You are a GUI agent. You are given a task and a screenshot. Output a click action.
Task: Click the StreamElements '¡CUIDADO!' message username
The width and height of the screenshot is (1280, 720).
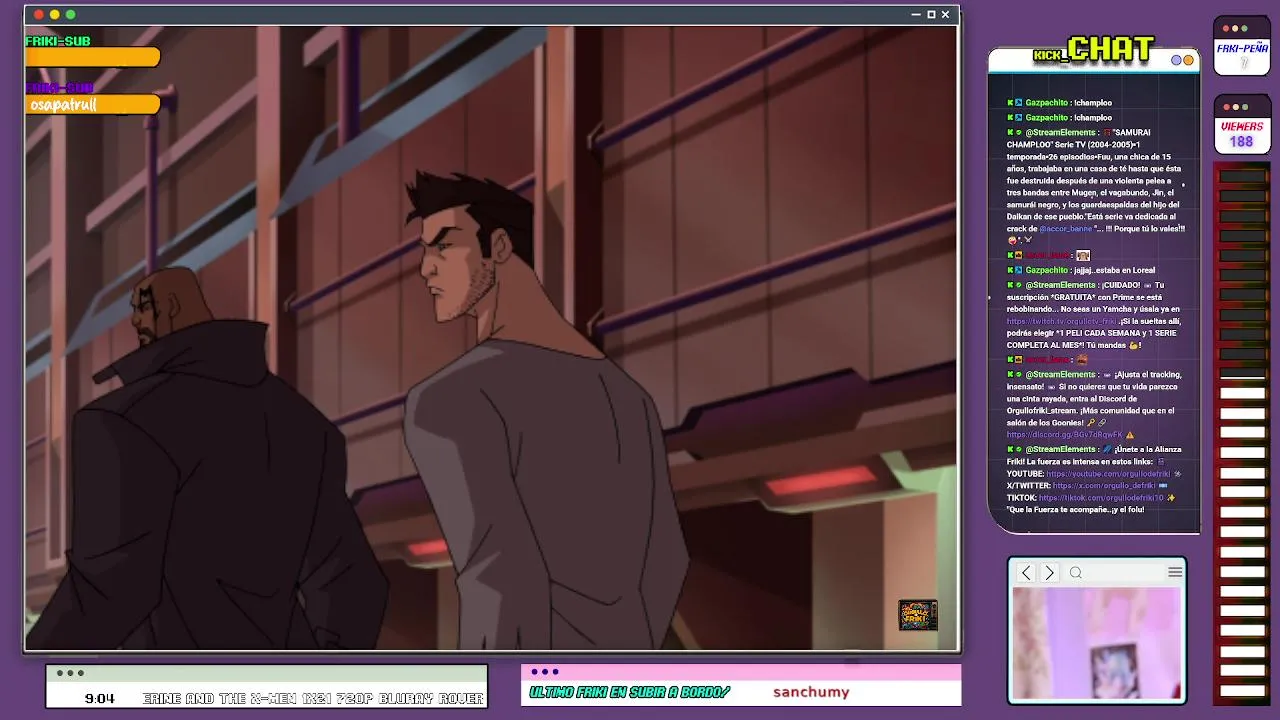1060,285
